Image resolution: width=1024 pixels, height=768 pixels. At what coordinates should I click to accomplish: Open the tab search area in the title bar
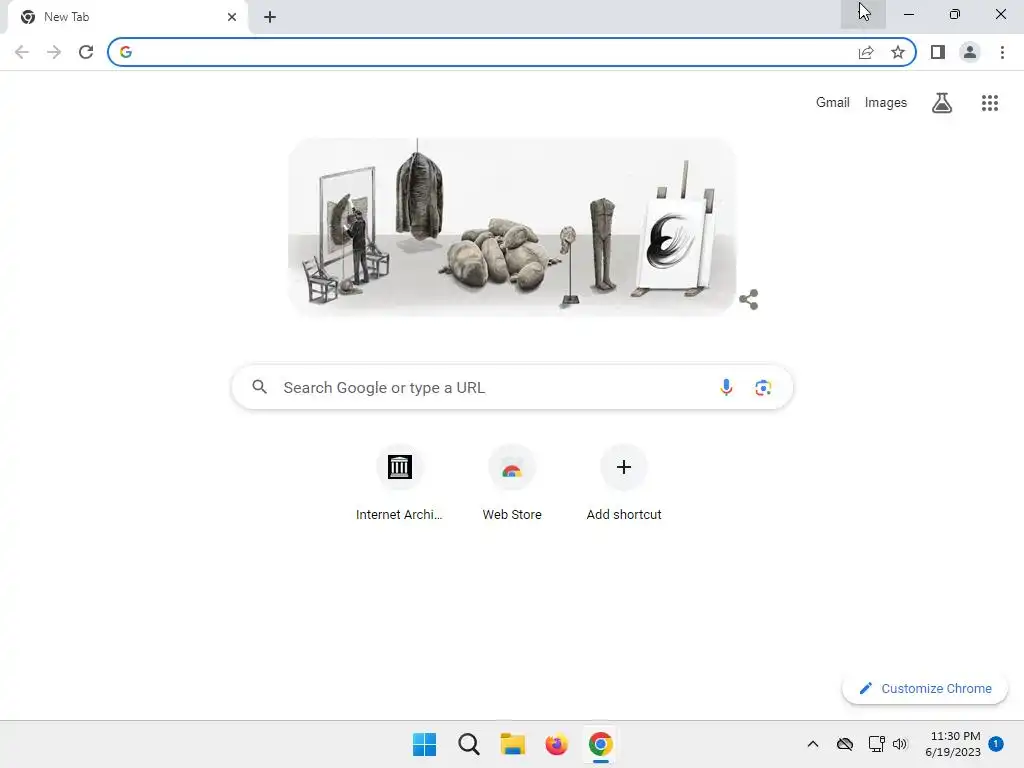coord(863,14)
